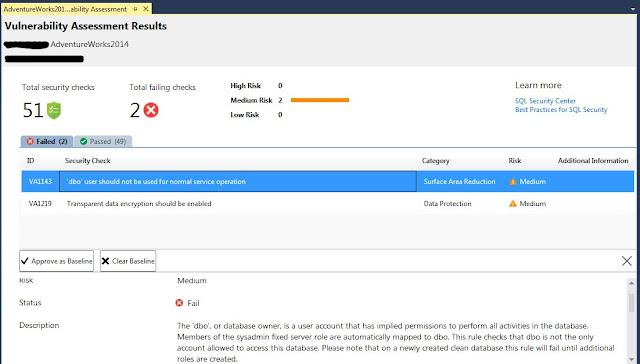Sort by the ID column header
The height and width of the screenshot is (364, 640).
coord(31,161)
